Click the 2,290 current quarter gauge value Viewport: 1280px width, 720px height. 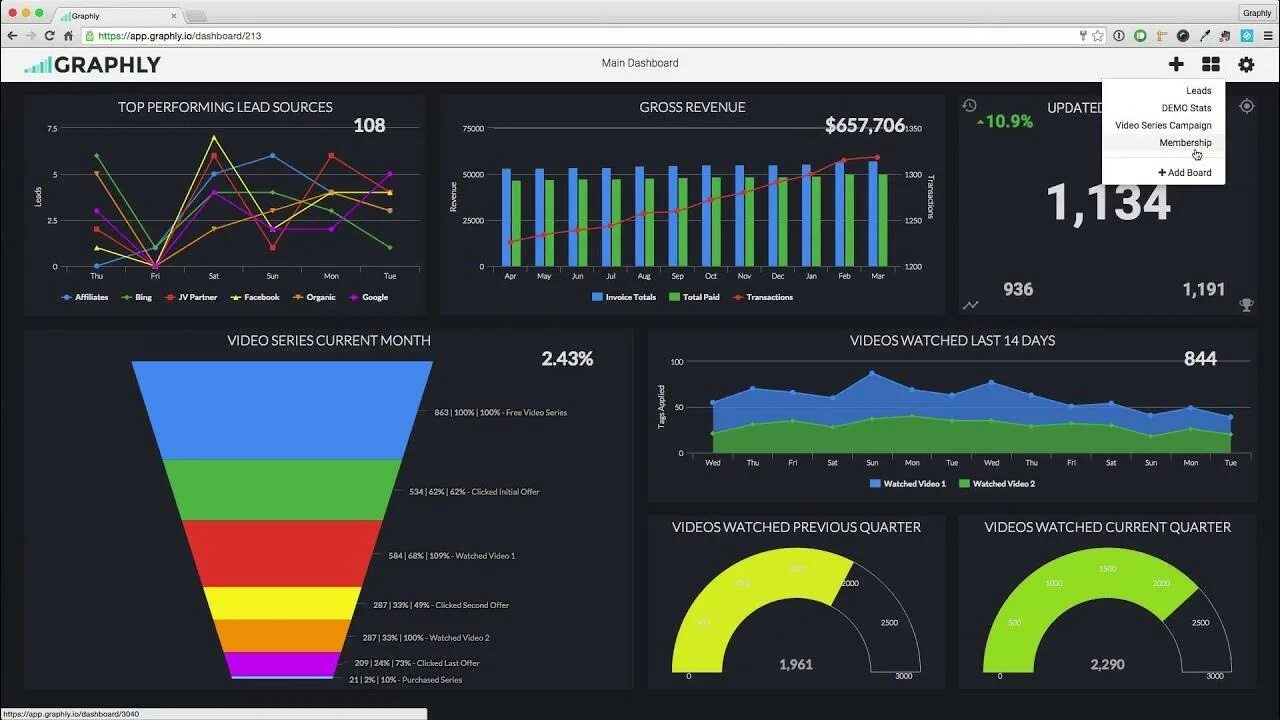tap(1107, 664)
